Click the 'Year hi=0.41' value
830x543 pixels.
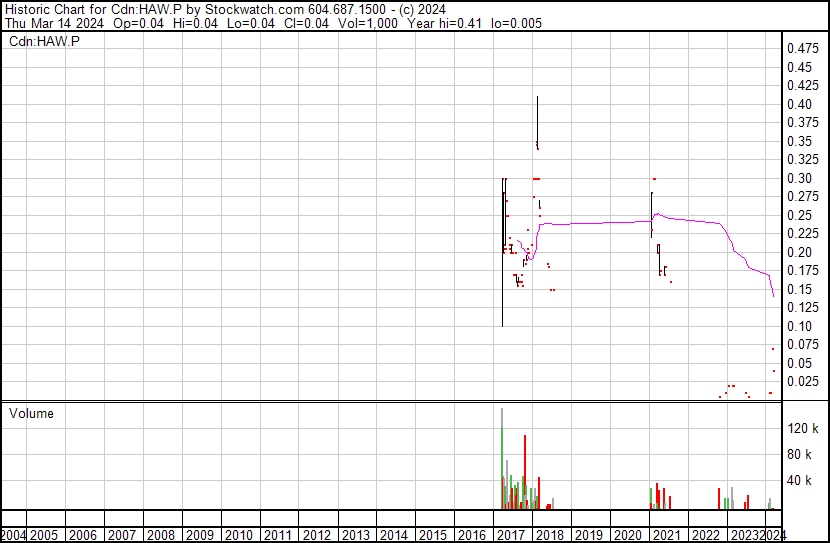pyautogui.click(x=445, y=23)
